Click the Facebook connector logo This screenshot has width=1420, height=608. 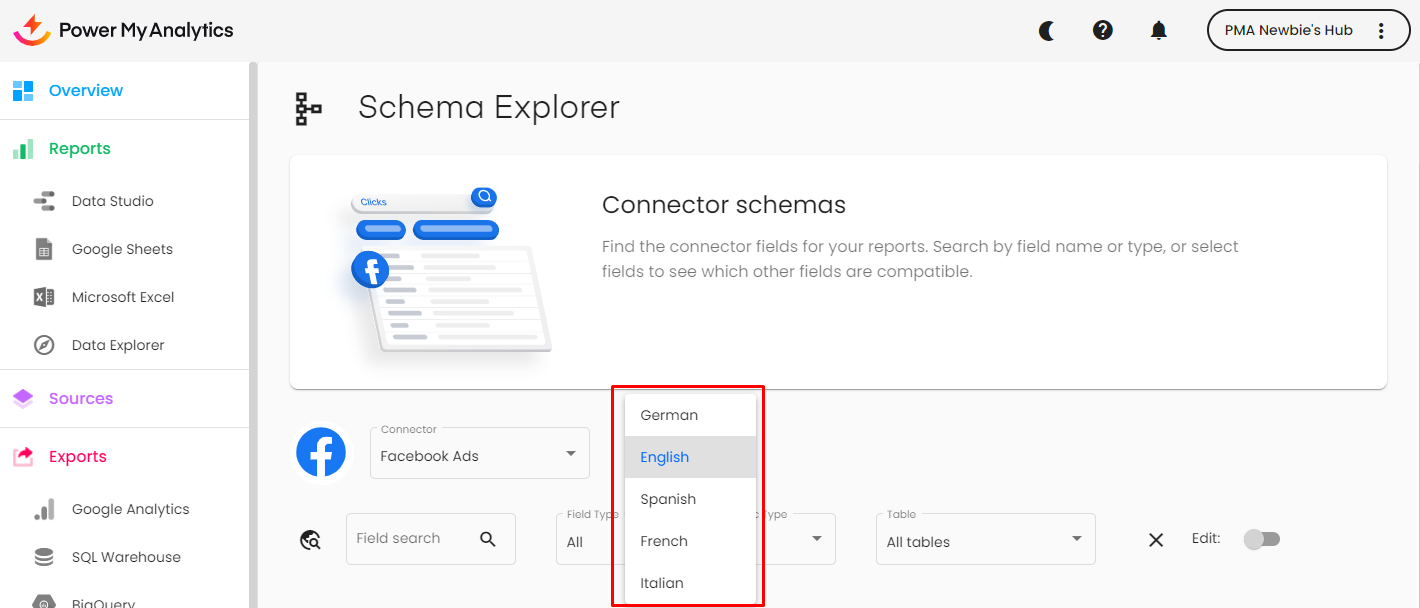point(321,453)
